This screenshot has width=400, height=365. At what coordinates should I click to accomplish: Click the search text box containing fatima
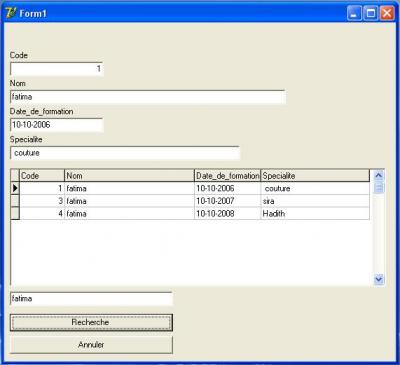tap(91, 299)
